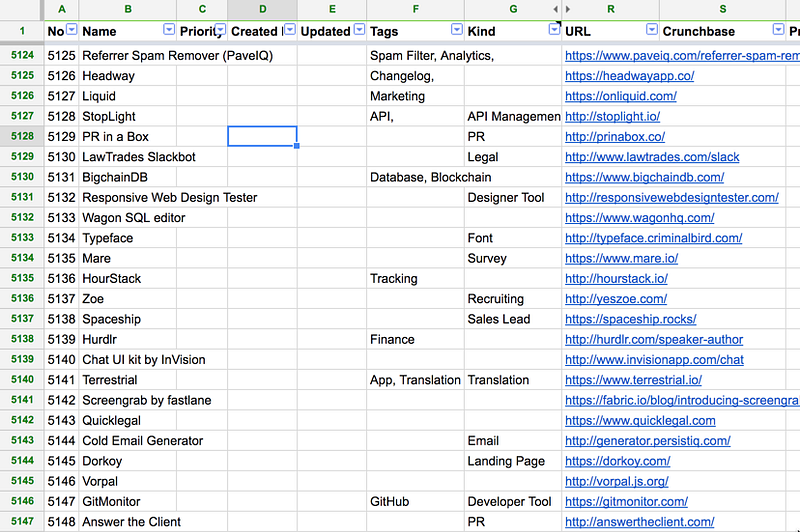
Task: Select the 'Landing Page' kind cell
Action: point(513,461)
